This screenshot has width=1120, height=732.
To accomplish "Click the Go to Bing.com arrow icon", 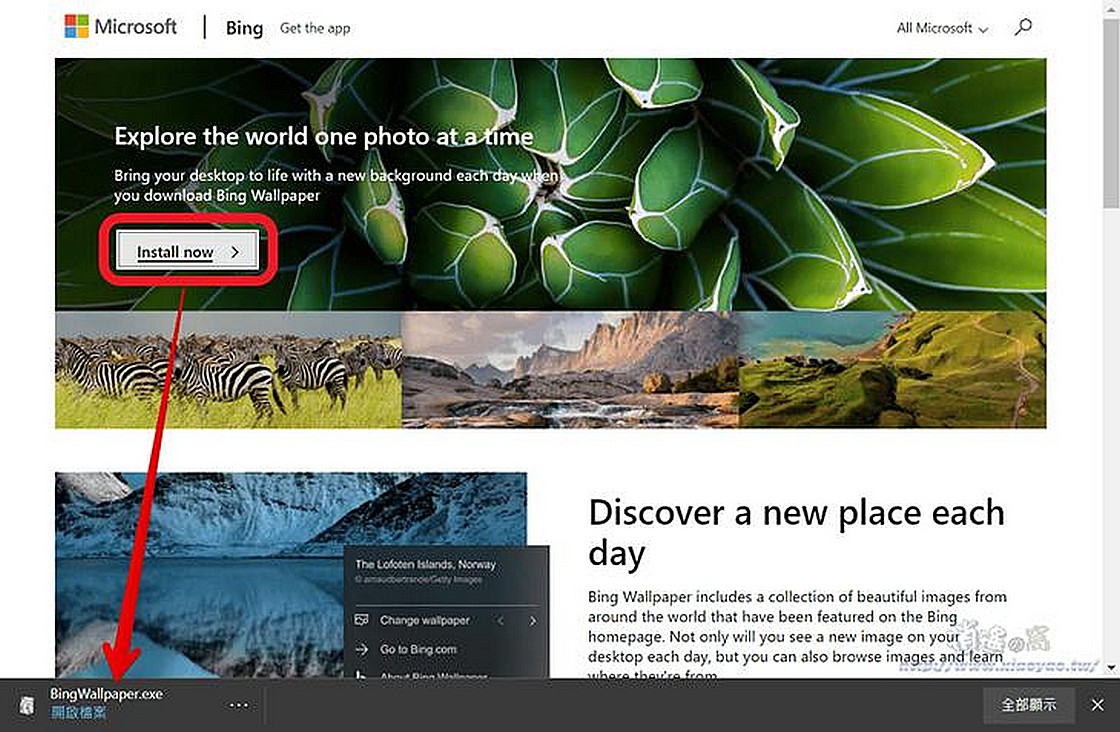I will [362, 649].
